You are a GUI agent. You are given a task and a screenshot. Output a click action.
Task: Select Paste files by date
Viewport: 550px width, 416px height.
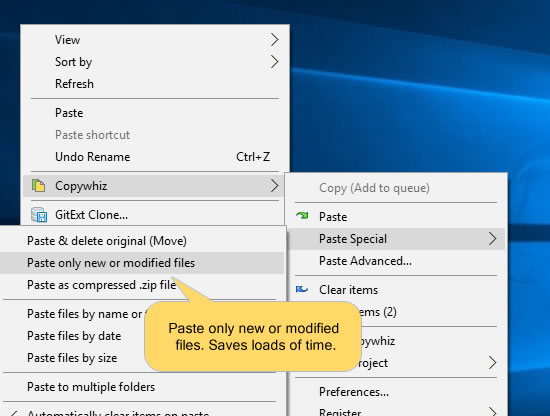pyautogui.click(x=74, y=336)
